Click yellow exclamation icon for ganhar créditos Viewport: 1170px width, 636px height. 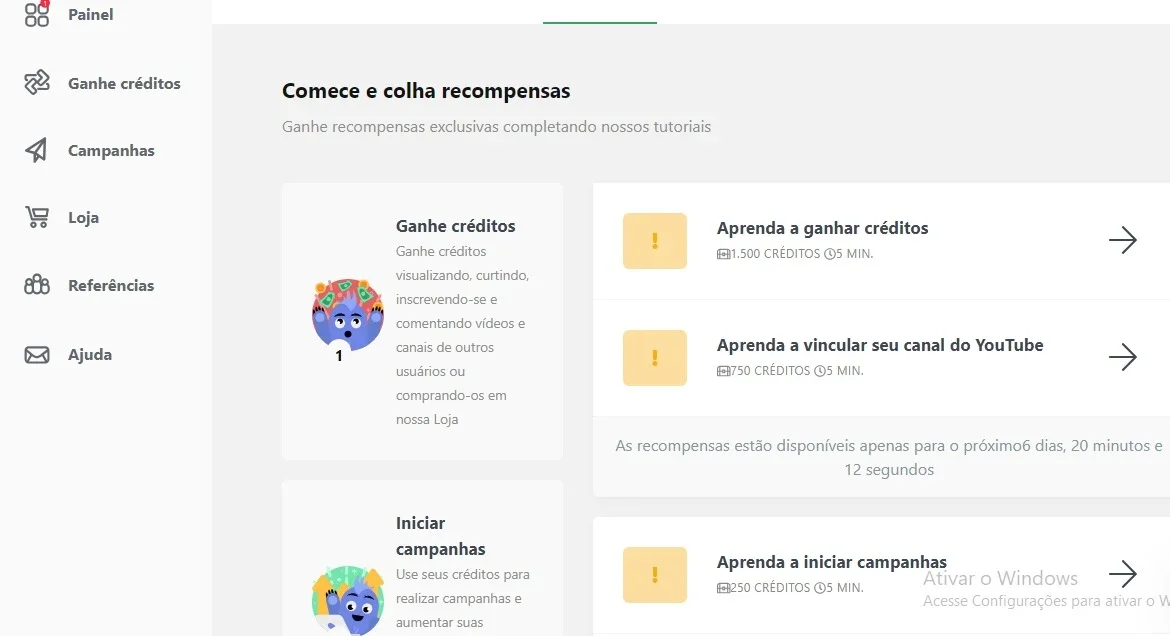coord(654,240)
